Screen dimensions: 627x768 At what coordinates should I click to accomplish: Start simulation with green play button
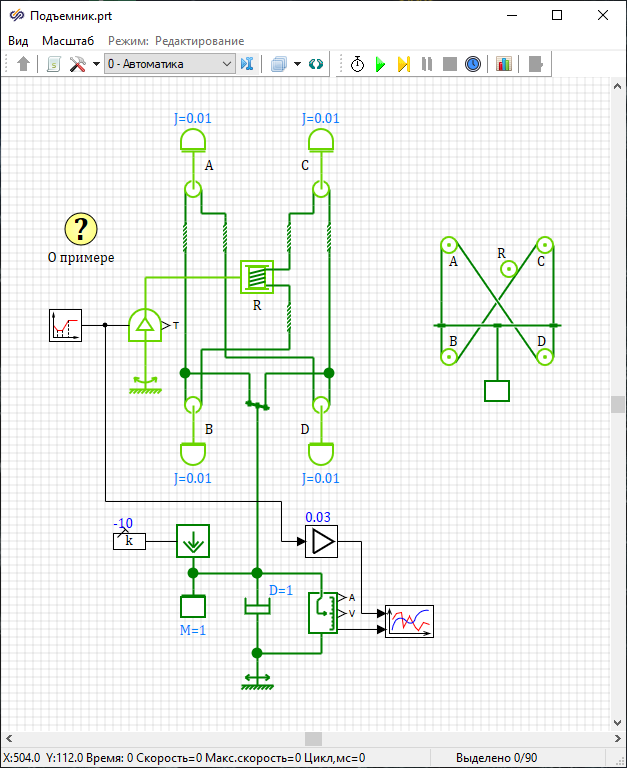[380, 64]
